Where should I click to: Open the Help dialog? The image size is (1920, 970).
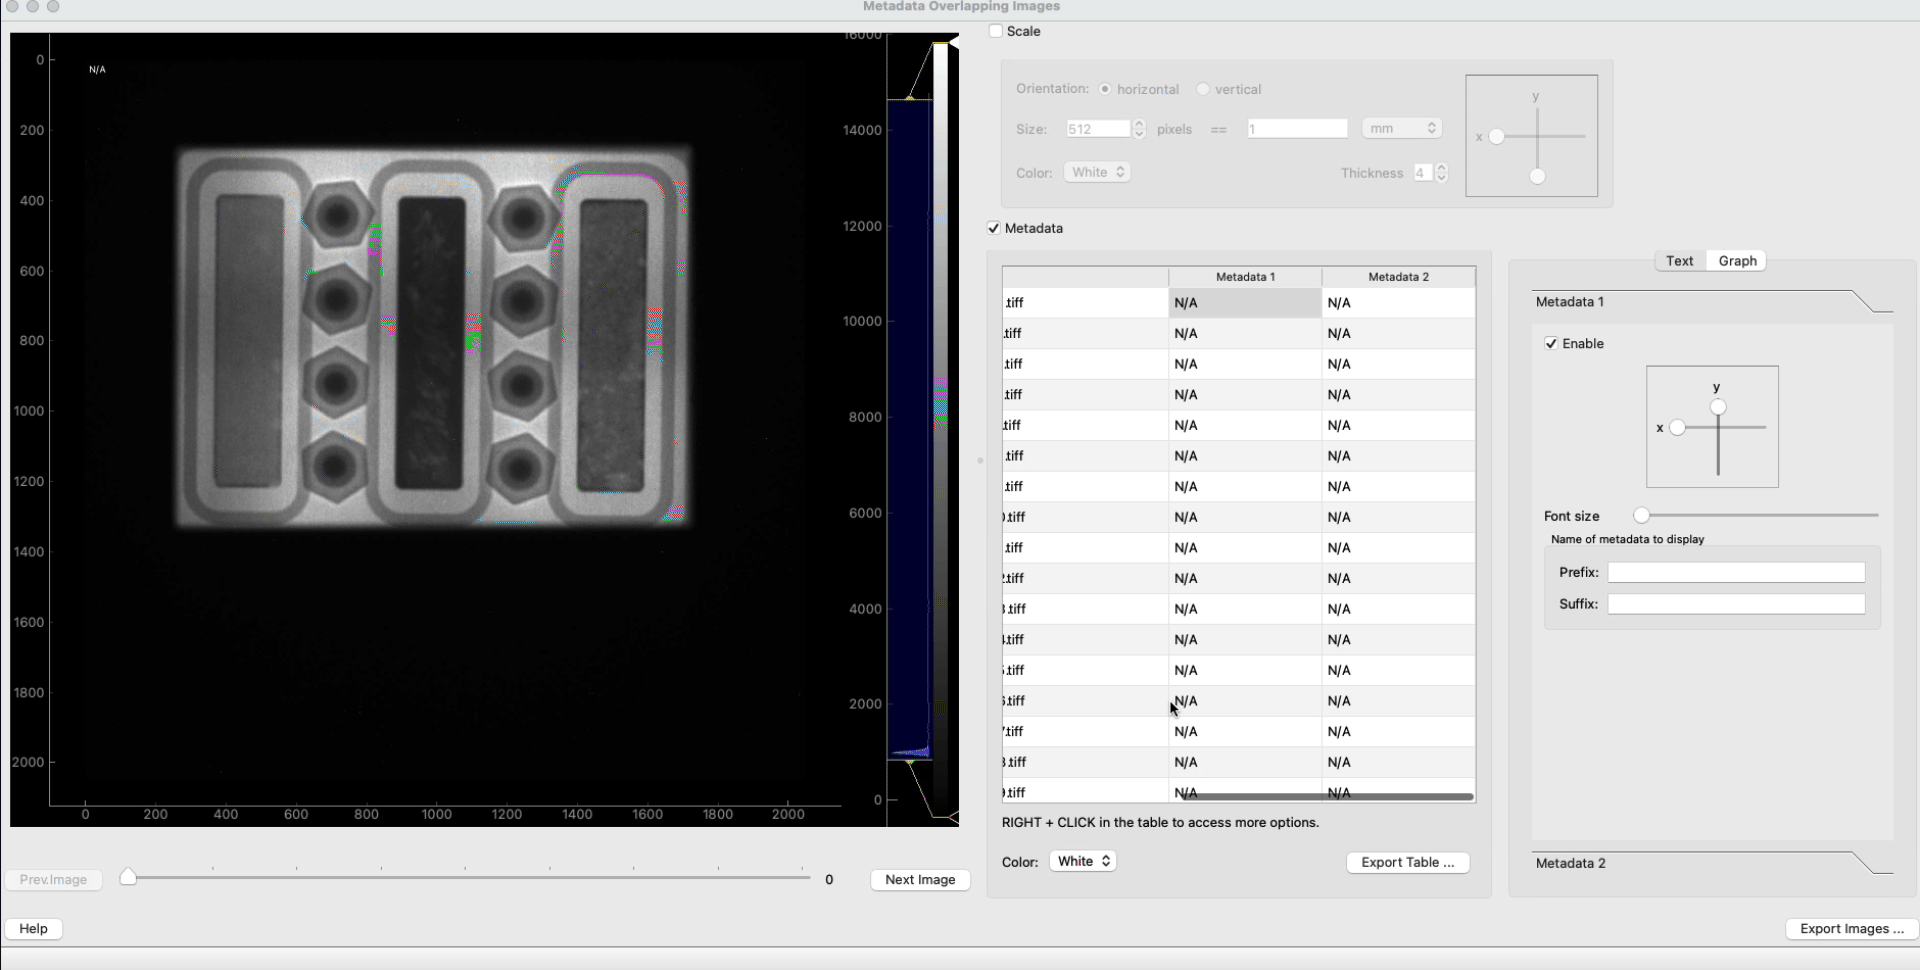click(33, 928)
